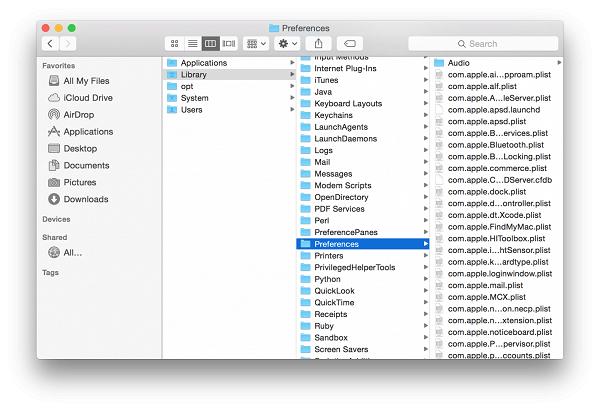This screenshot has width=600, height=411.
Task: Switch to list view
Action: (x=192, y=44)
